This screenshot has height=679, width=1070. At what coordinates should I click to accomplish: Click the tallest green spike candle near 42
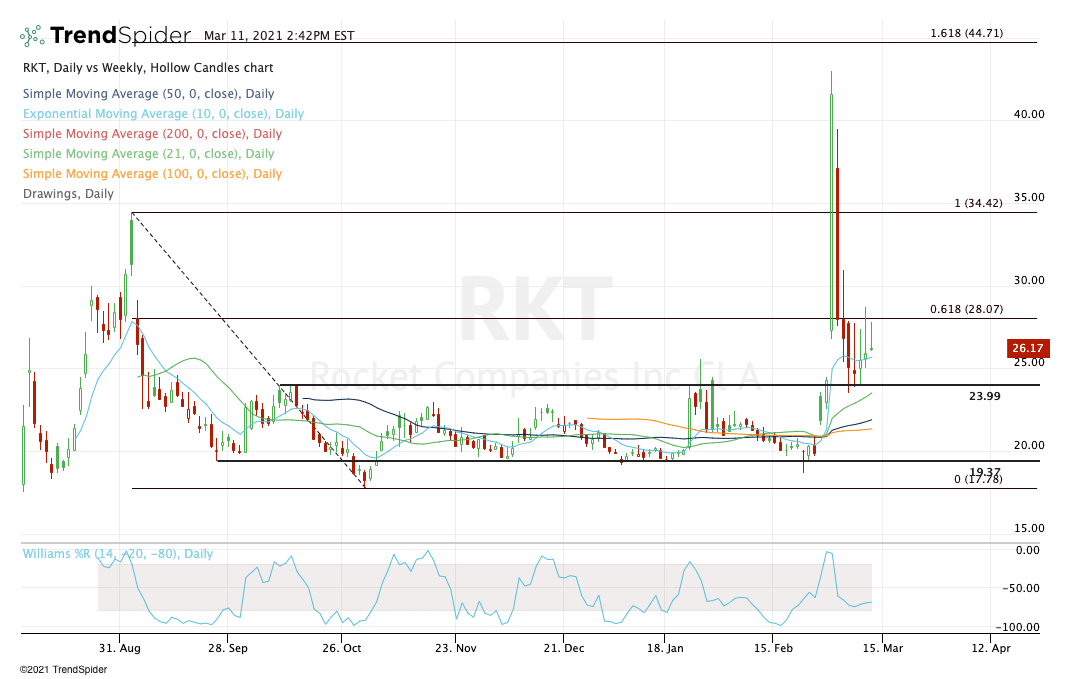click(x=831, y=205)
